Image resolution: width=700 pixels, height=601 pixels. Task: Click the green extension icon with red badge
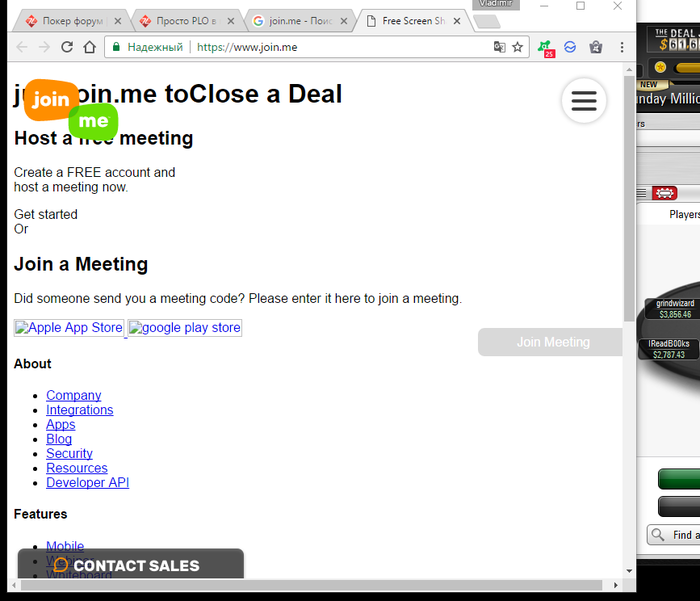pos(546,48)
